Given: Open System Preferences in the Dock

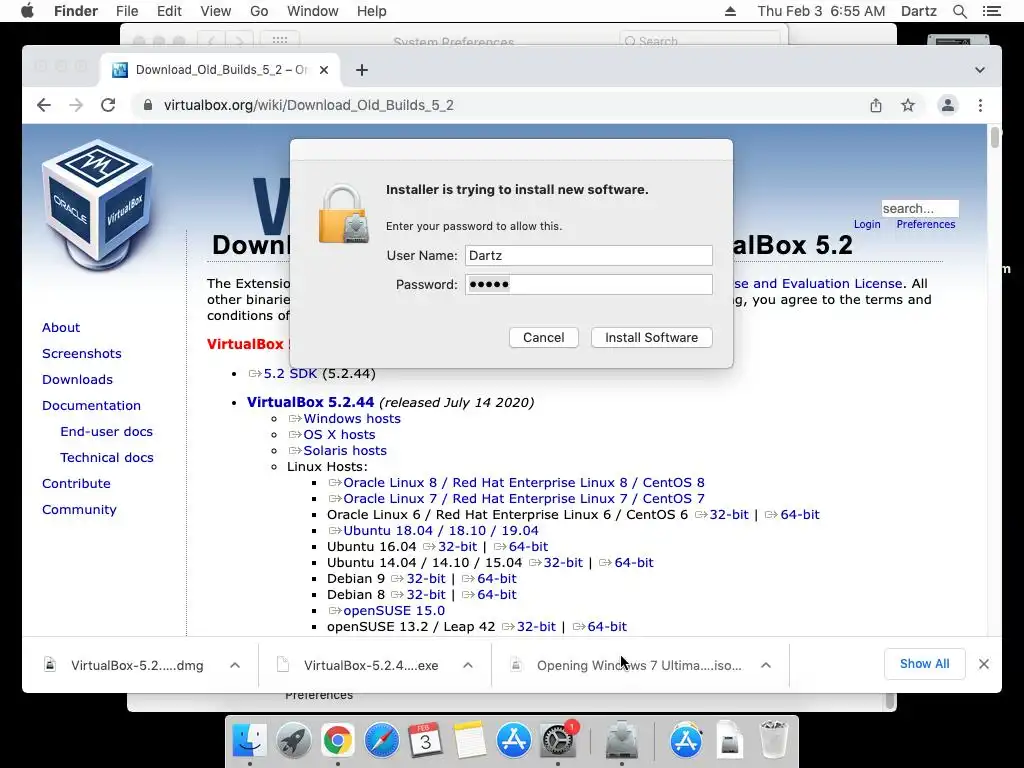Looking at the screenshot, I should click(557, 740).
